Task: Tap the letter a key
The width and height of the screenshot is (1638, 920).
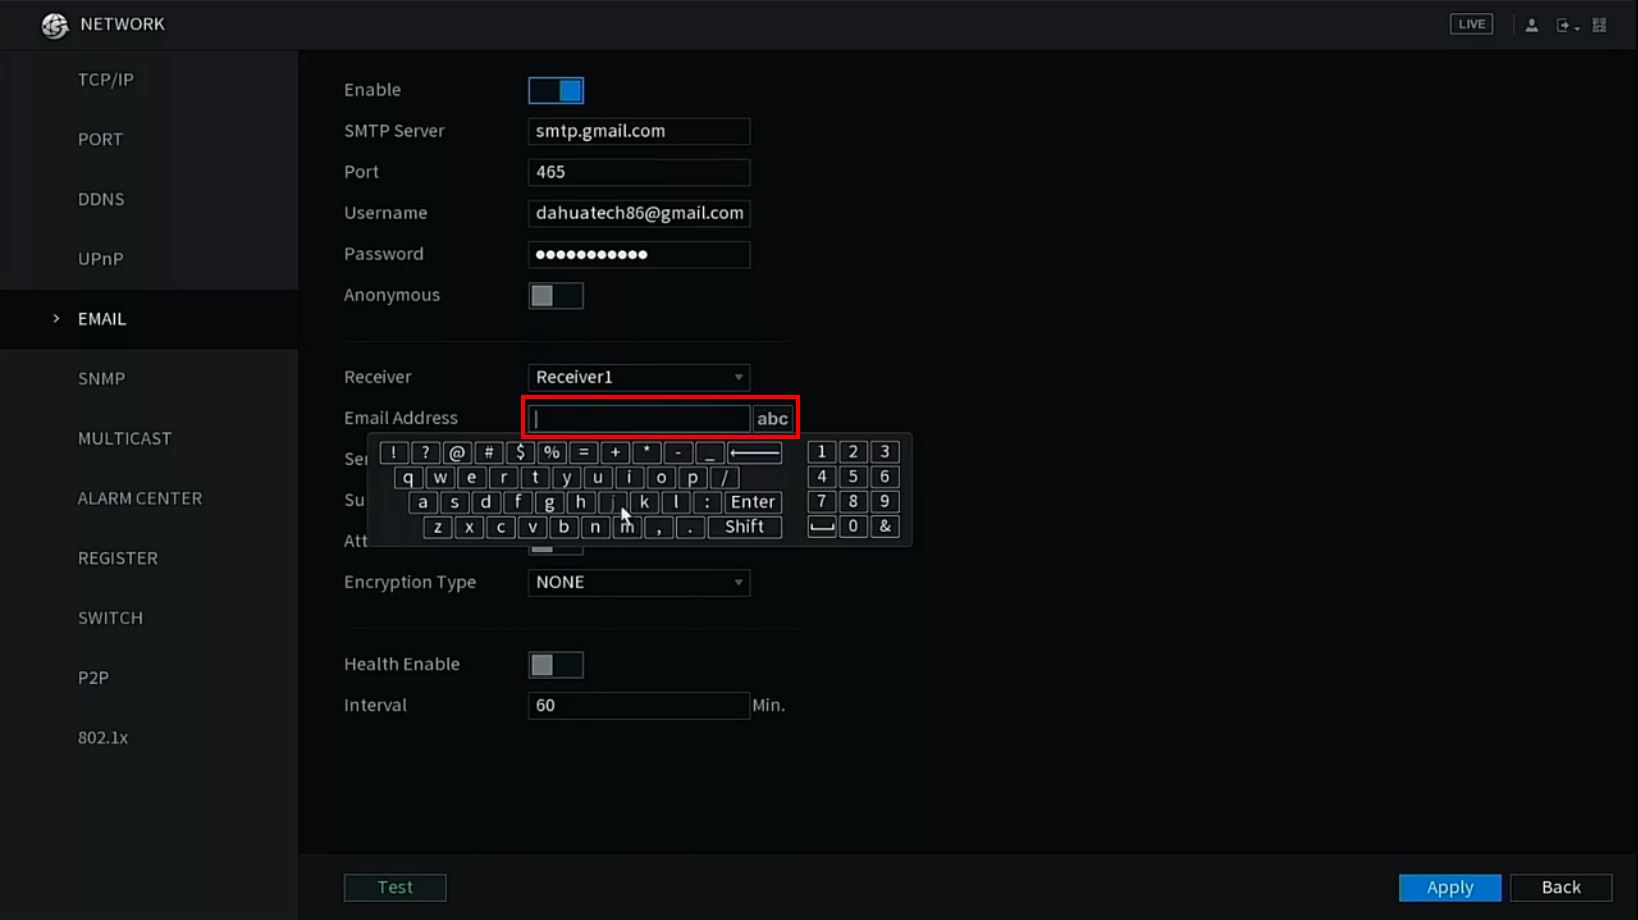Action: (x=423, y=502)
